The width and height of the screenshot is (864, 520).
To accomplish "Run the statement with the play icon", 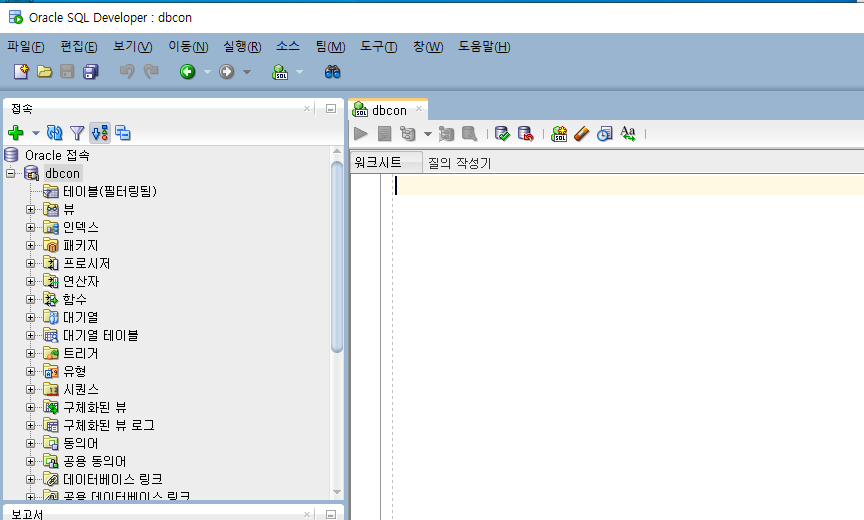I will click(361, 133).
